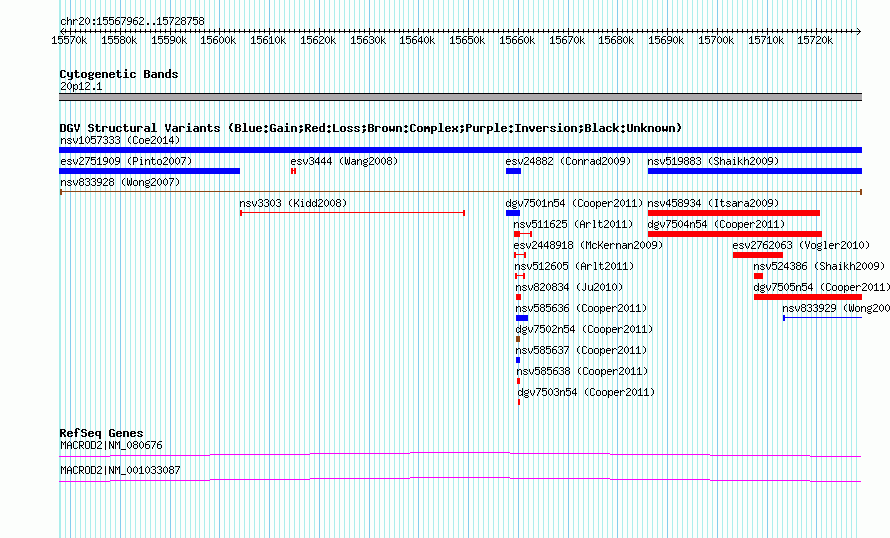Open the esv2751909 (Pinto2007) variant label
Viewport: 890px width, 538px height.
coord(126,161)
